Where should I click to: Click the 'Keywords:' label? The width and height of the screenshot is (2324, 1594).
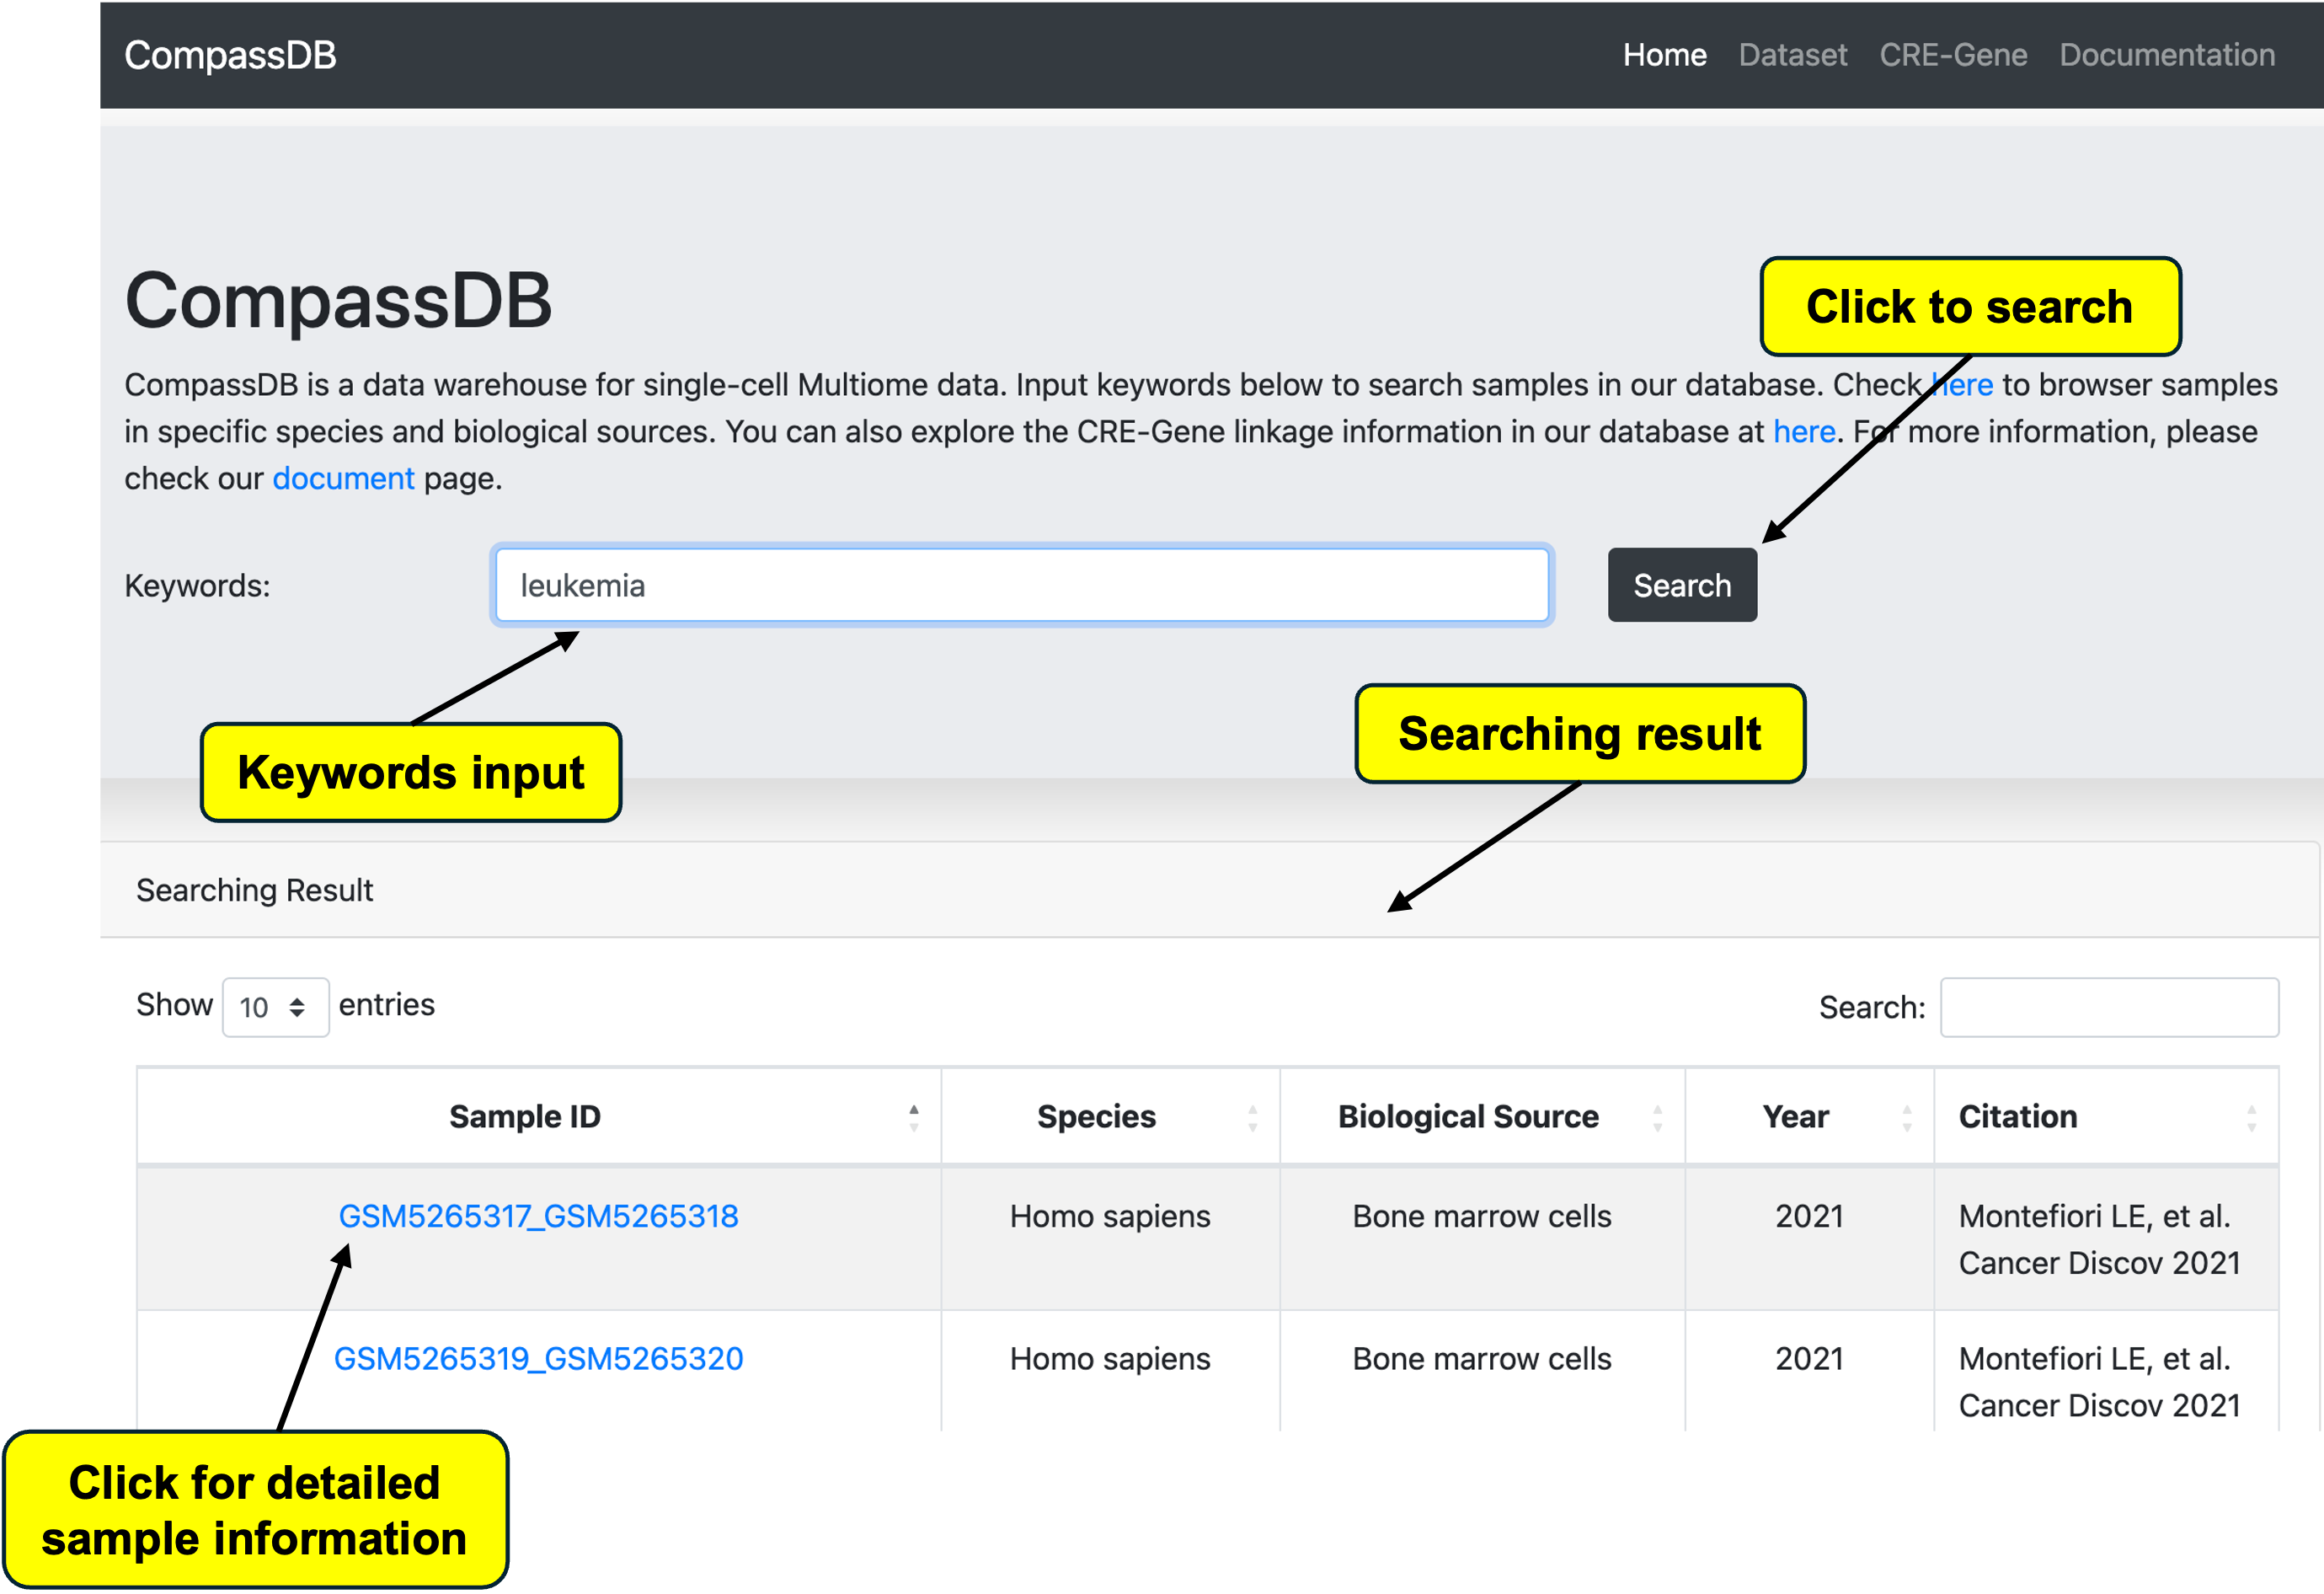197,586
